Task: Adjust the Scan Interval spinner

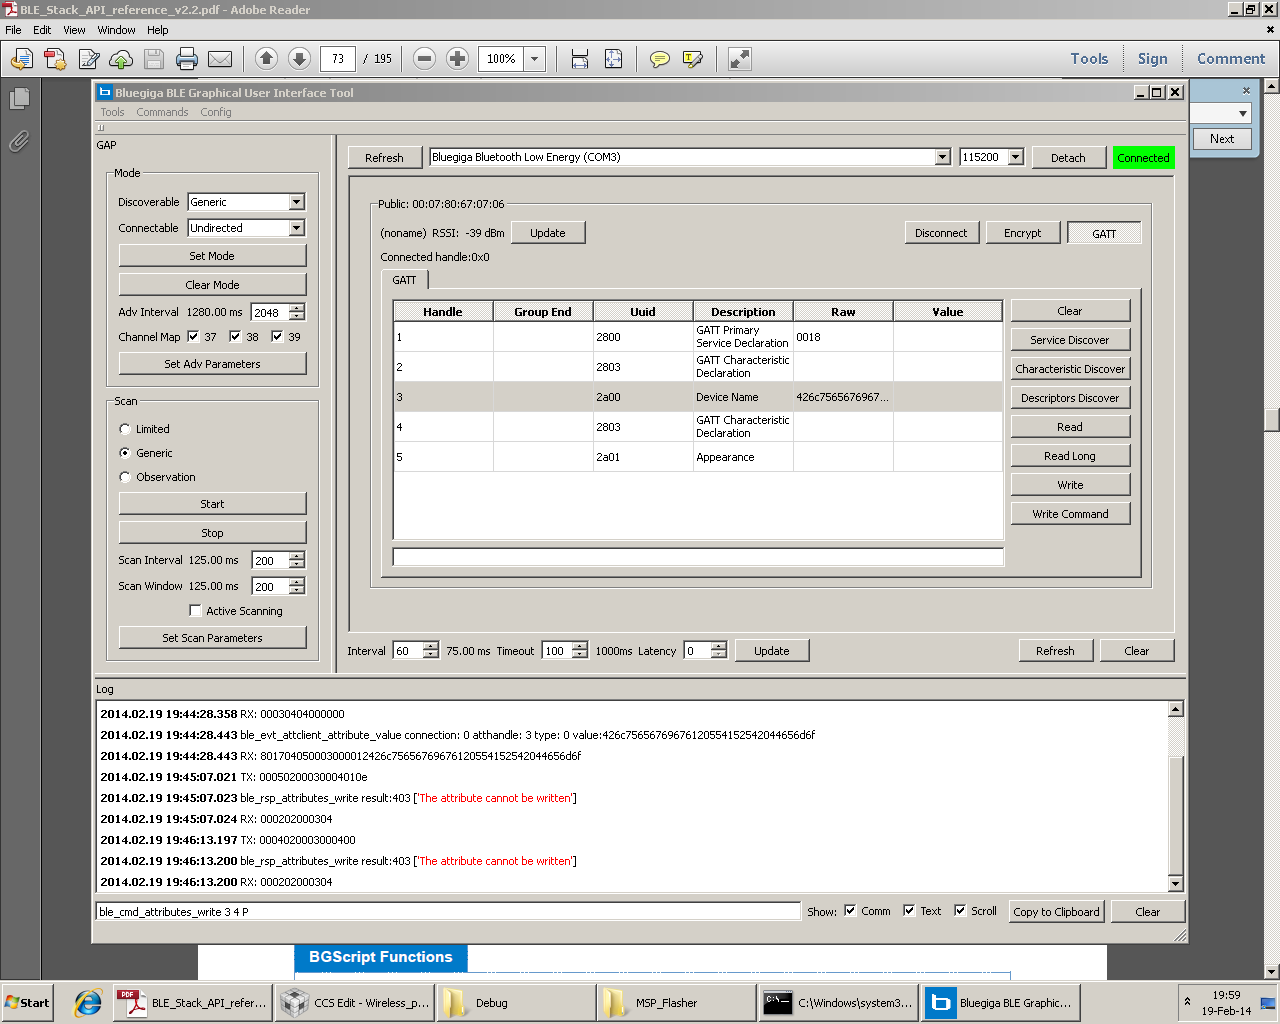Action: click(x=297, y=560)
